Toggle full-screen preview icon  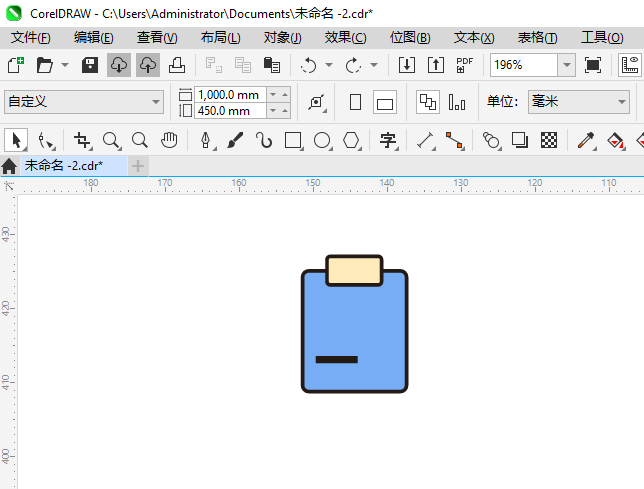point(593,65)
